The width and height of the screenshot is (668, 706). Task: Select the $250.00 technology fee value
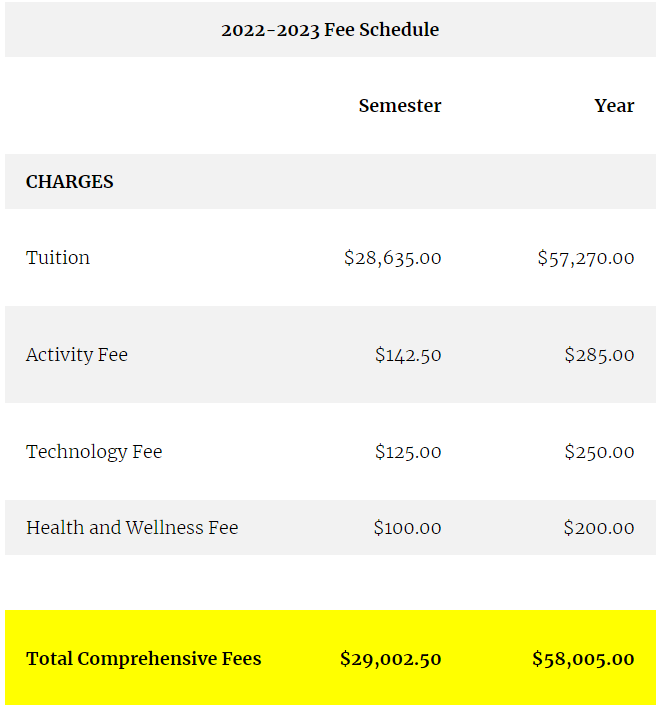(x=599, y=452)
